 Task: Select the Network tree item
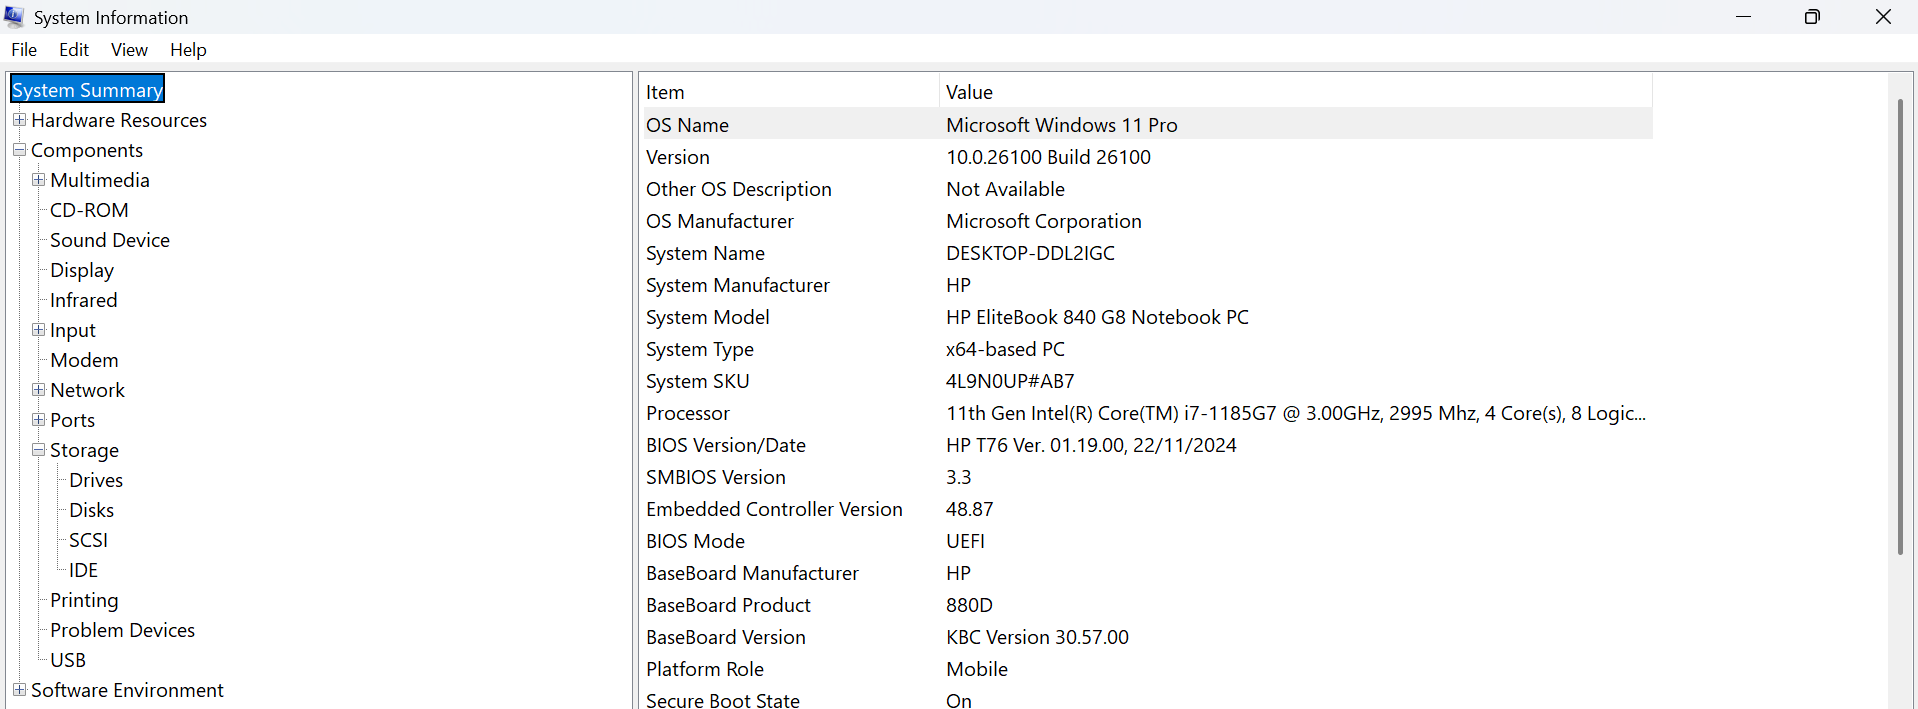point(88,390)
